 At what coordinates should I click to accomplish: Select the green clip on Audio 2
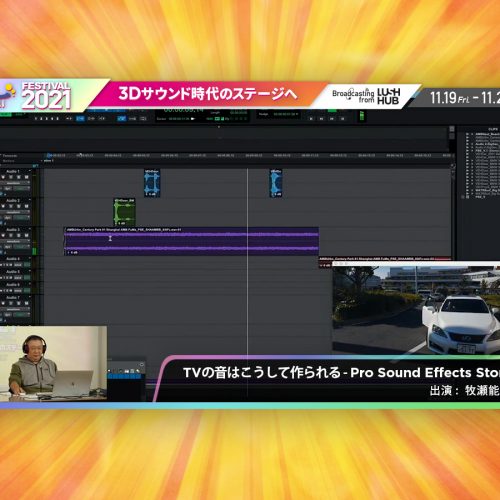(124, 212)
